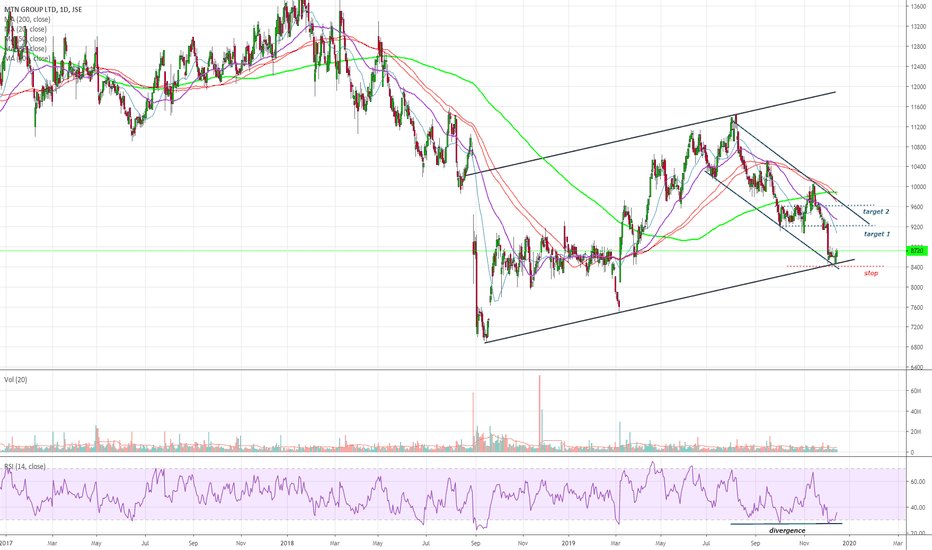
Task: Click the 7600 price axis label
Action: 918,307
